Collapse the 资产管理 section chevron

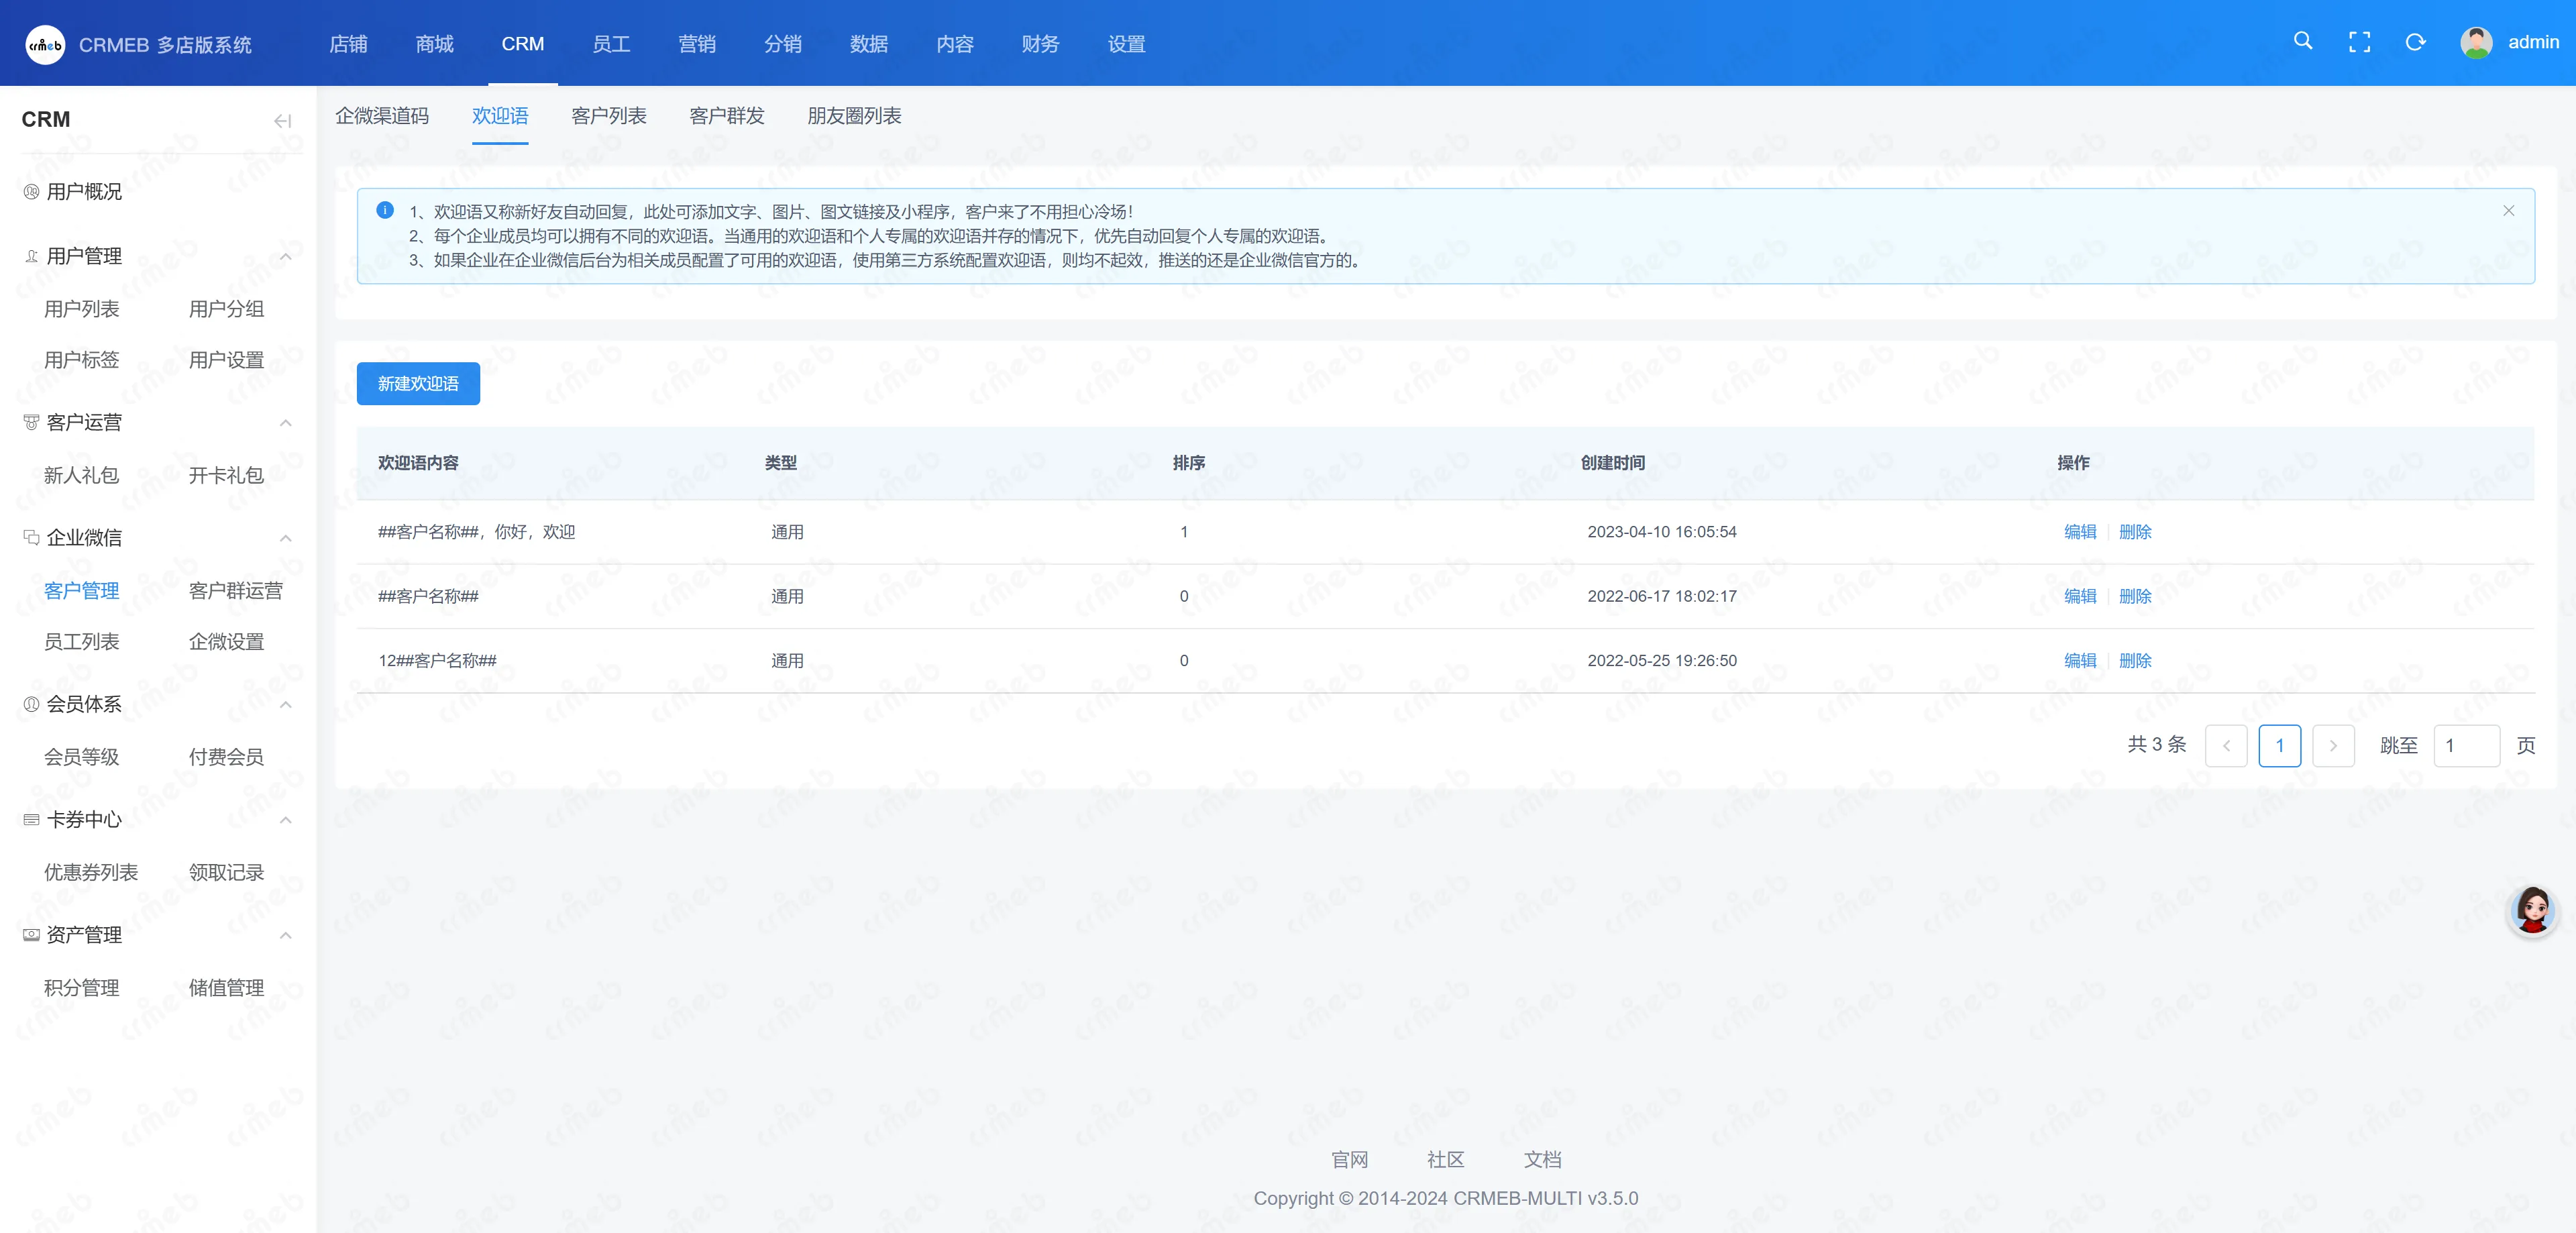(286, 935)
